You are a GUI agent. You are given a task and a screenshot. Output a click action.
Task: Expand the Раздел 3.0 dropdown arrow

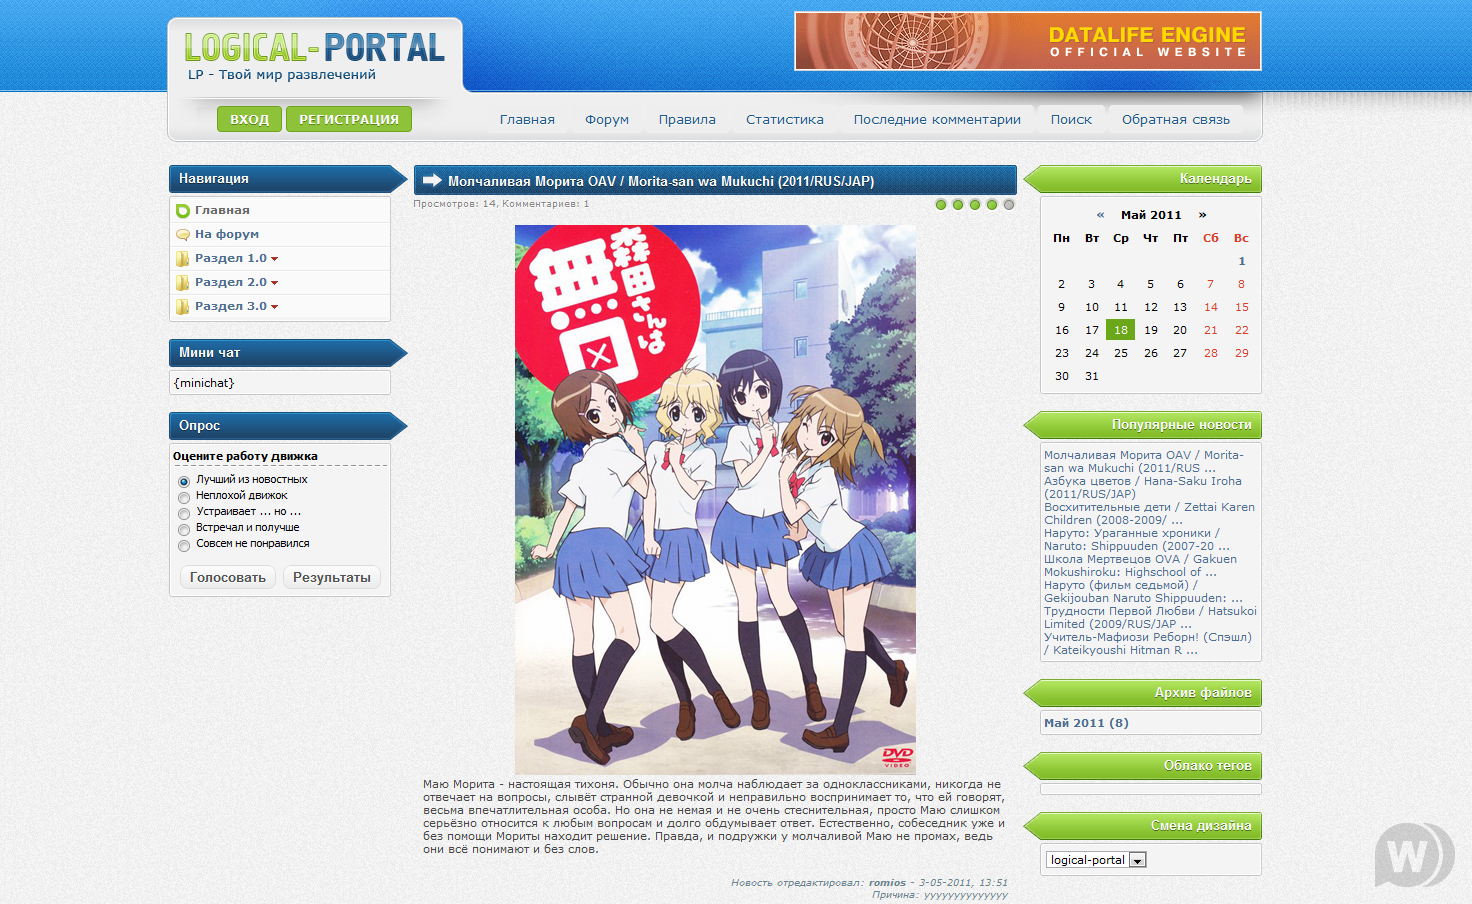coord(274,307)
